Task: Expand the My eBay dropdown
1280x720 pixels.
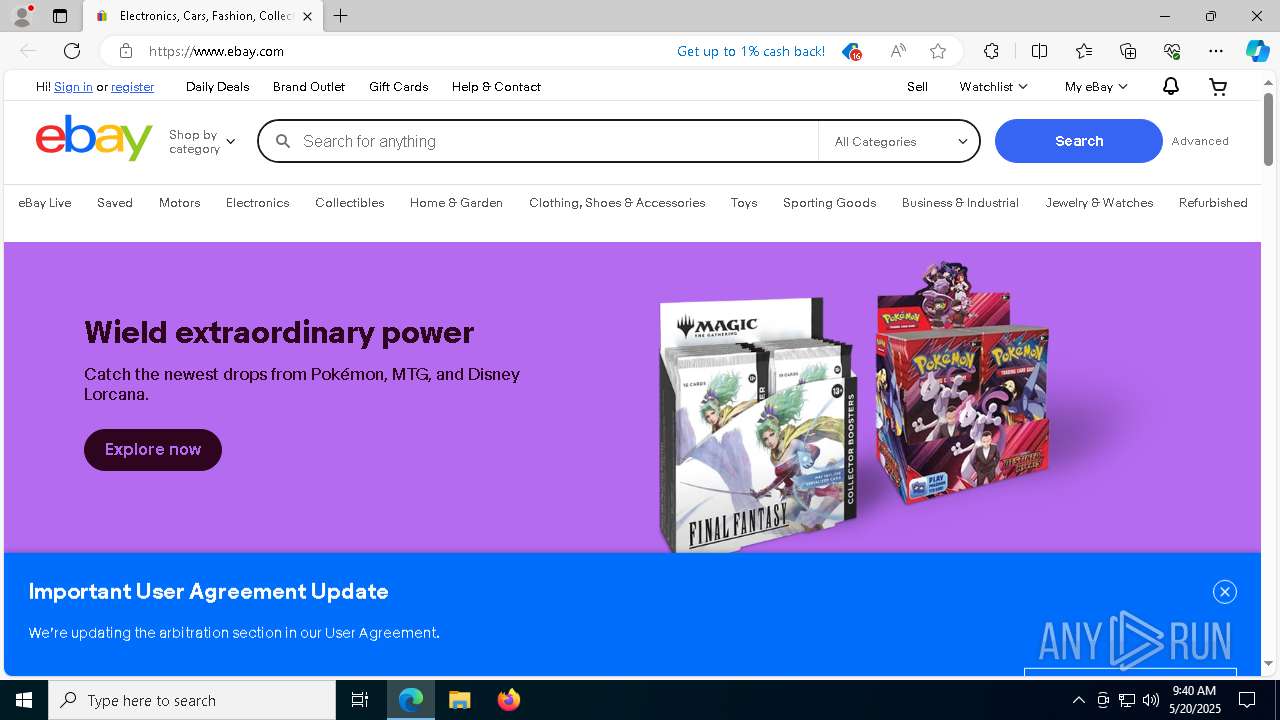Action: 1096,87
